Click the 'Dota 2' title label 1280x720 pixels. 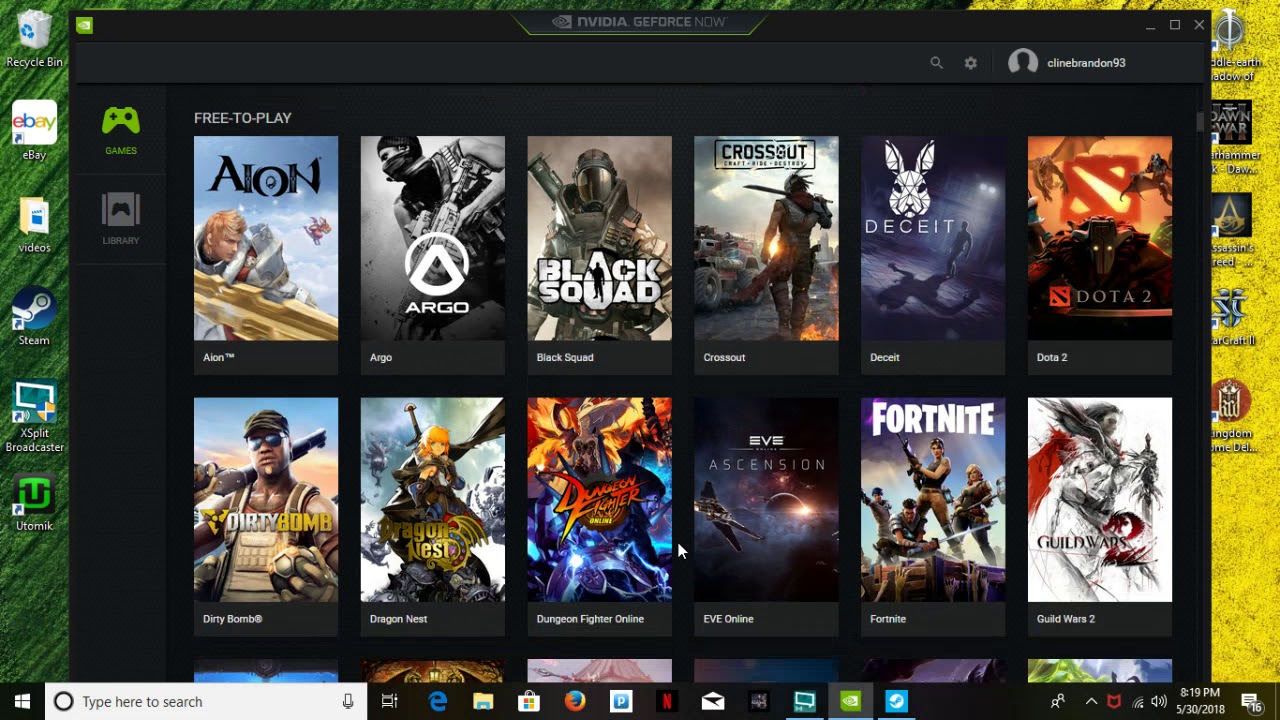[1052, 357]
